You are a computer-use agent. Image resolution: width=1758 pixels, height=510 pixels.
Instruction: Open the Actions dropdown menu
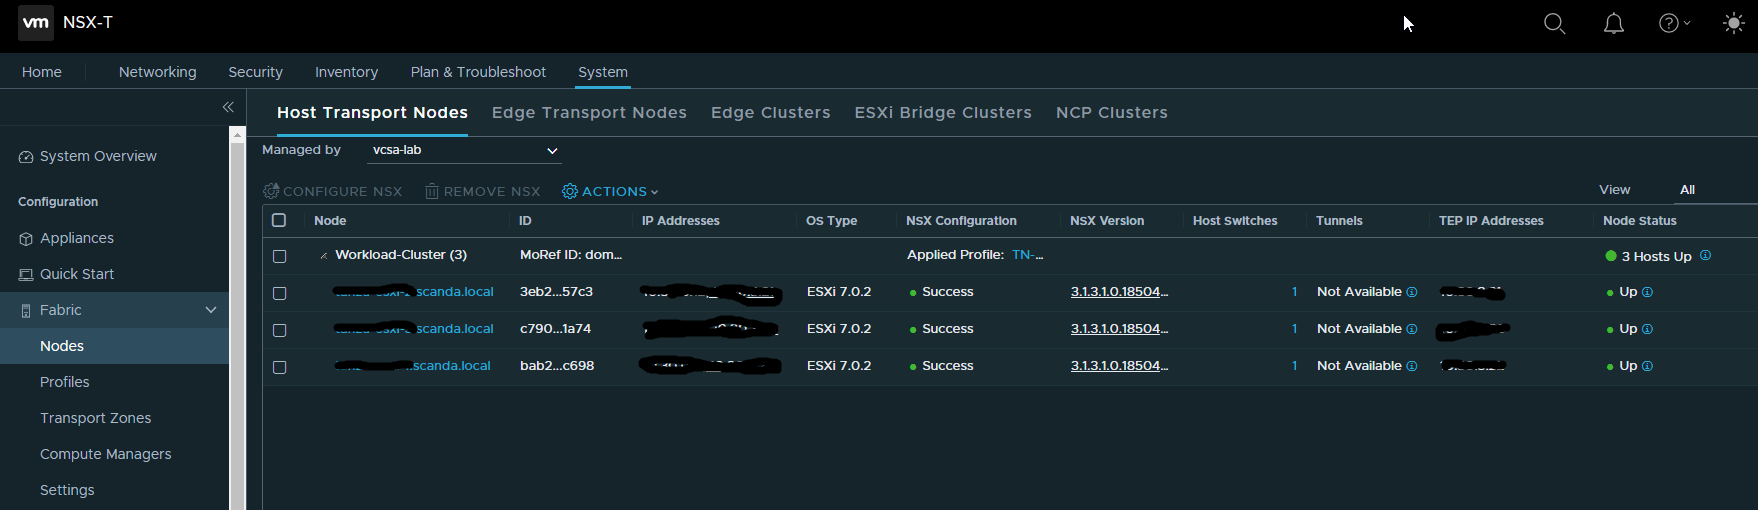point(610,191)
